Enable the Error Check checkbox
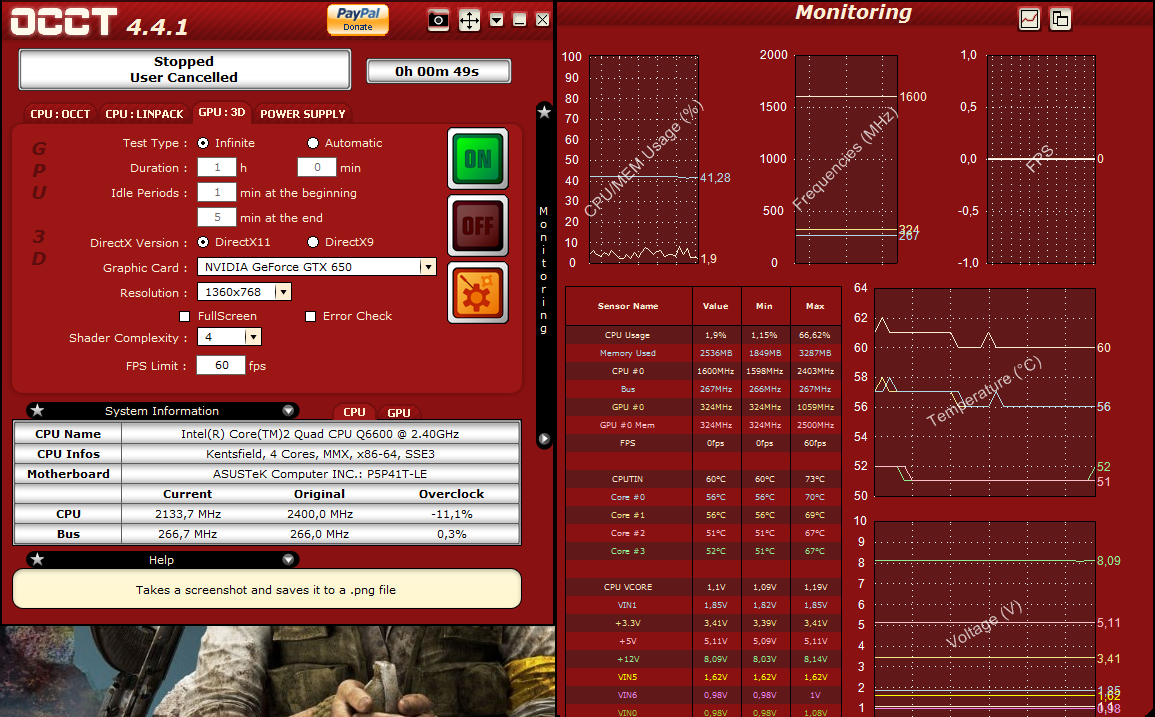 (311, 316)
